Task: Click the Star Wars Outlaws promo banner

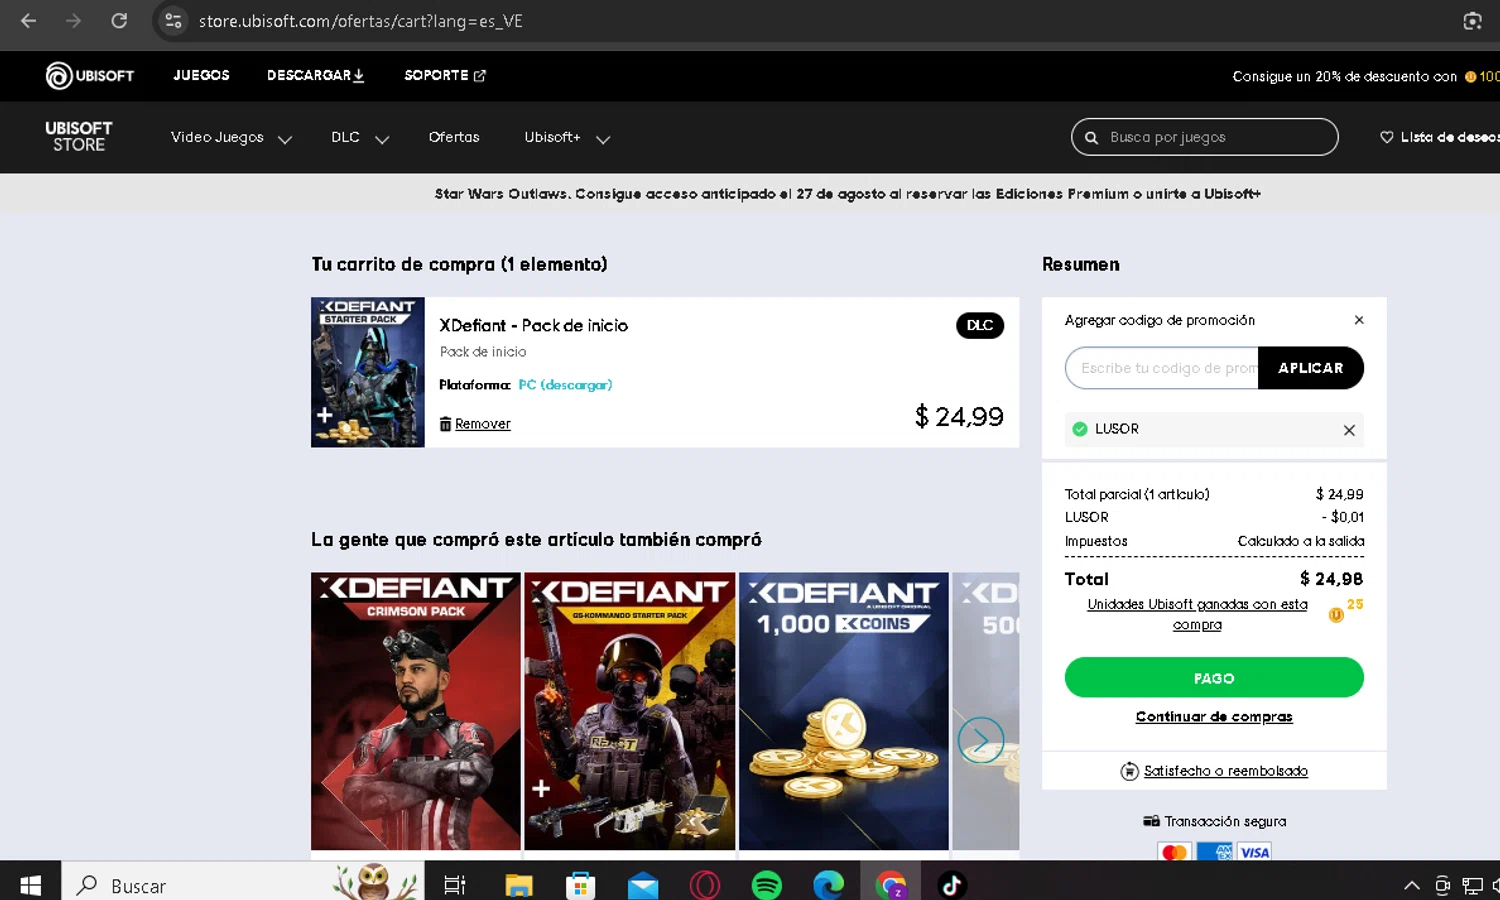Action: click(x=848, y=194)
